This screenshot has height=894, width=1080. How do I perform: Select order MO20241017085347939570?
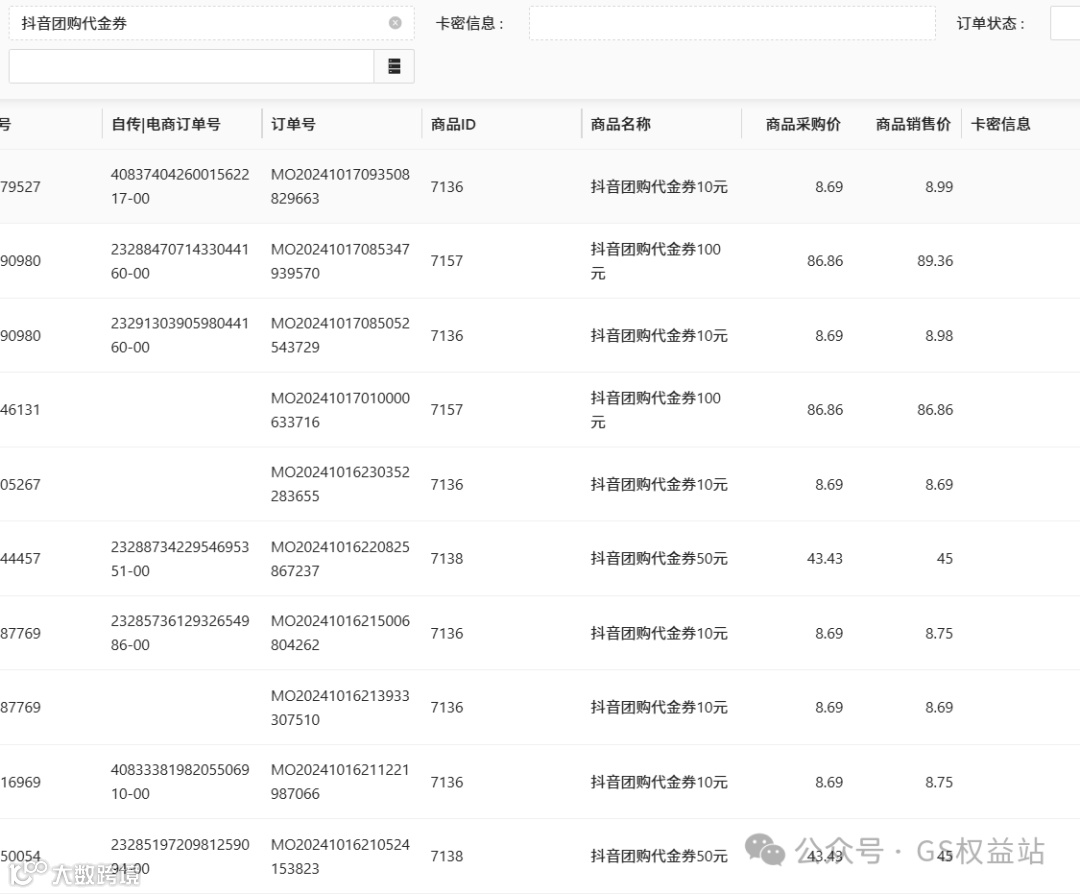pyautogui.click(x=340, y=261)
